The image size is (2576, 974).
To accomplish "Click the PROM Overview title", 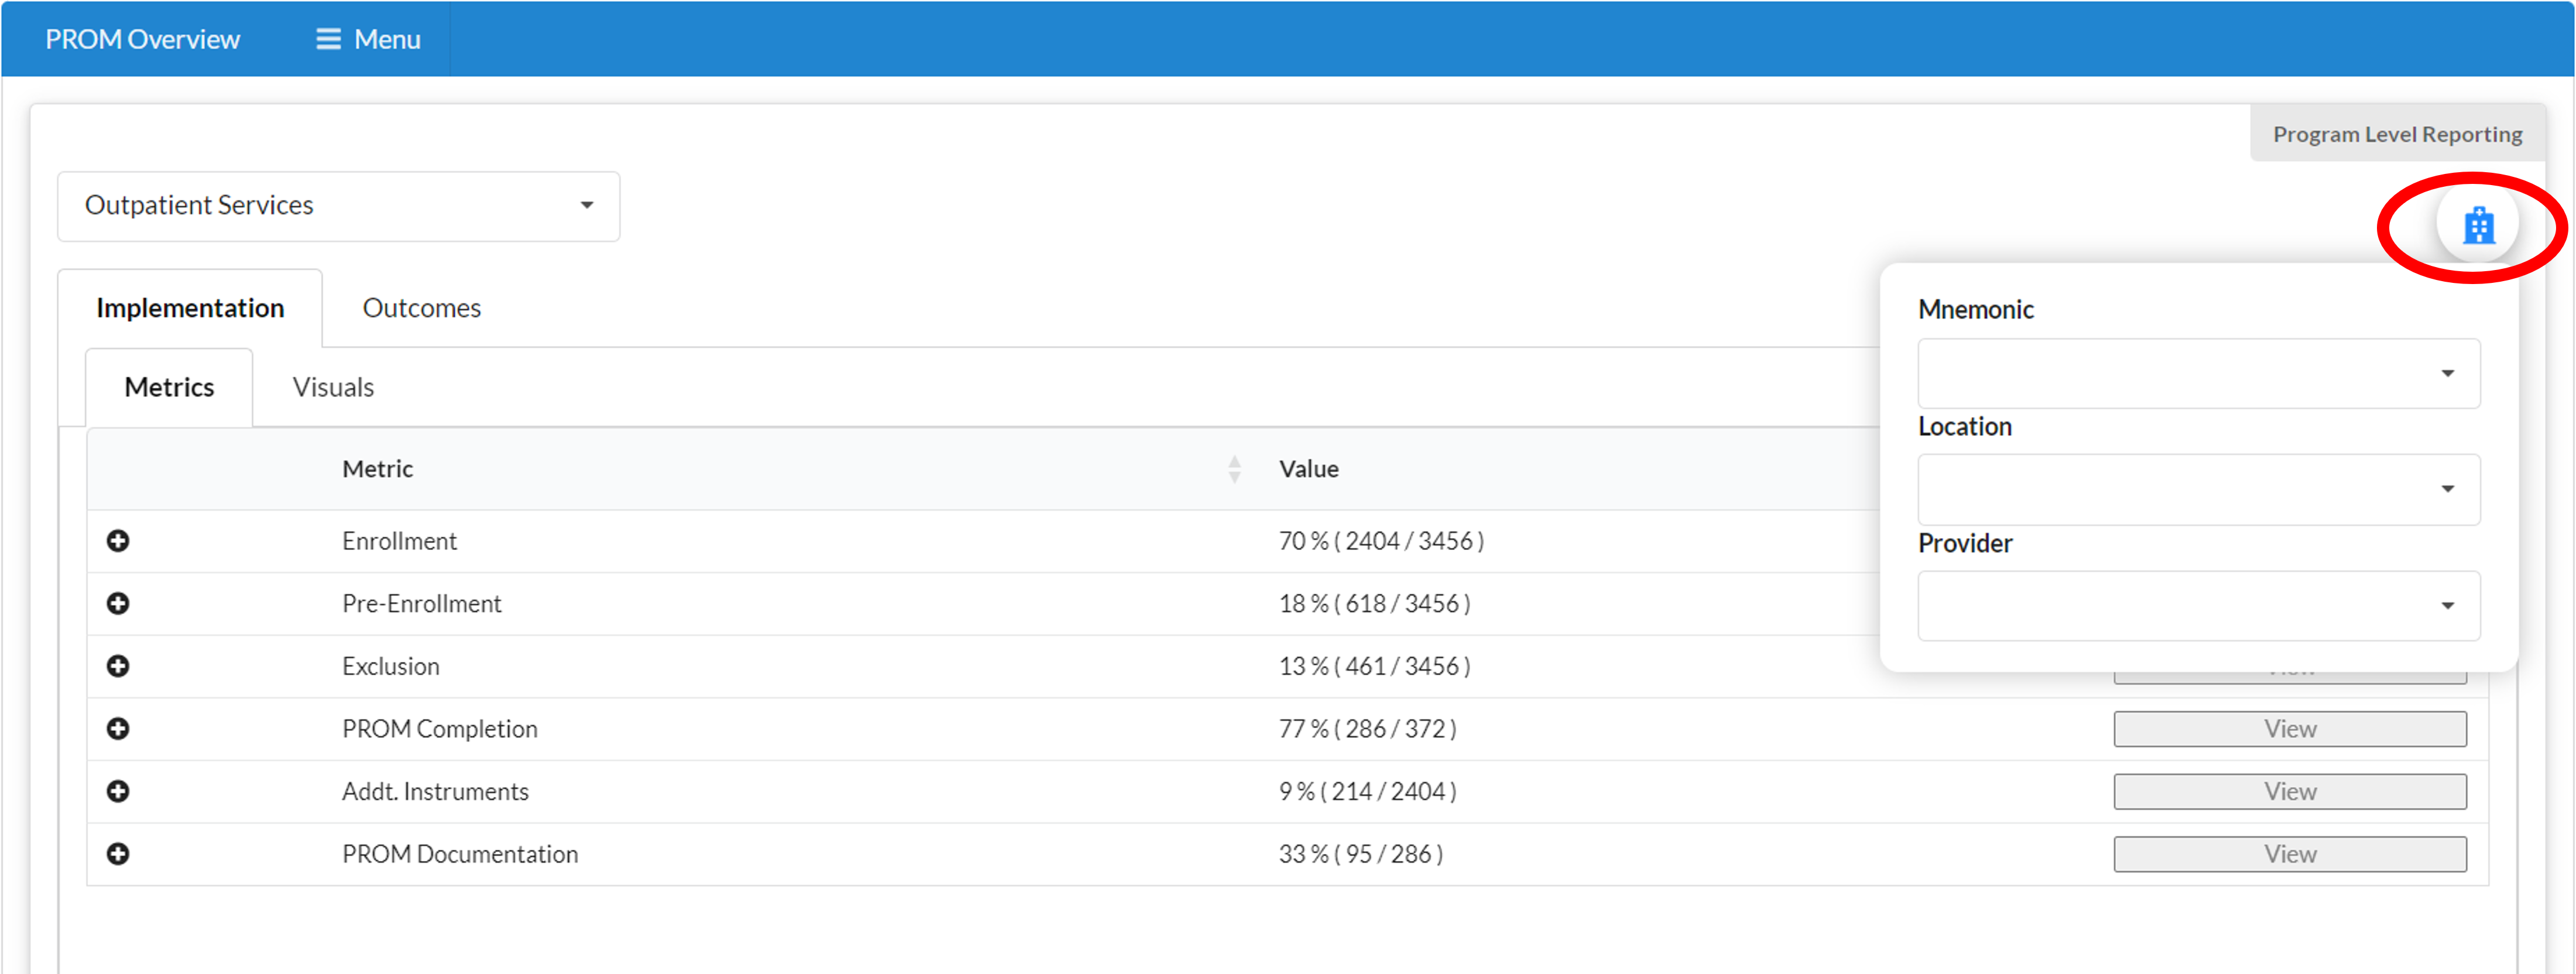I will pos(142,39).
